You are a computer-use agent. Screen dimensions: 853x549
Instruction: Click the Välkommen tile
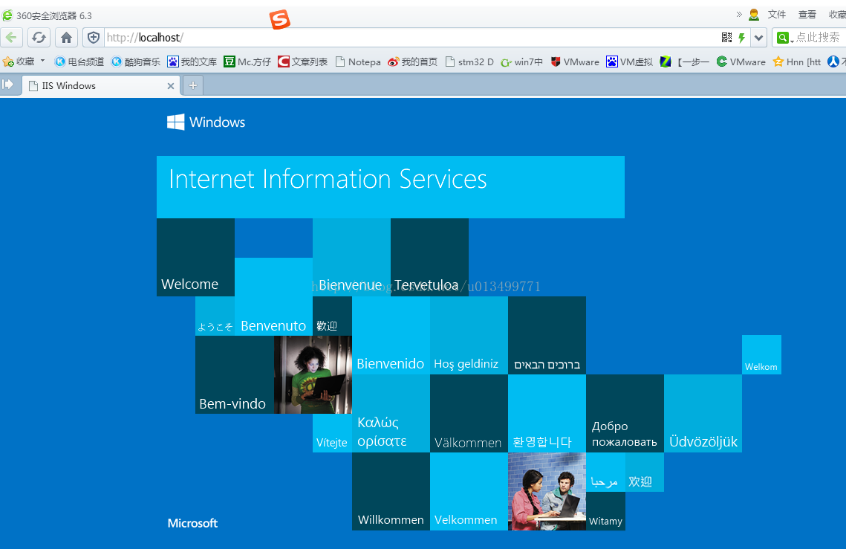coord(469,414)
